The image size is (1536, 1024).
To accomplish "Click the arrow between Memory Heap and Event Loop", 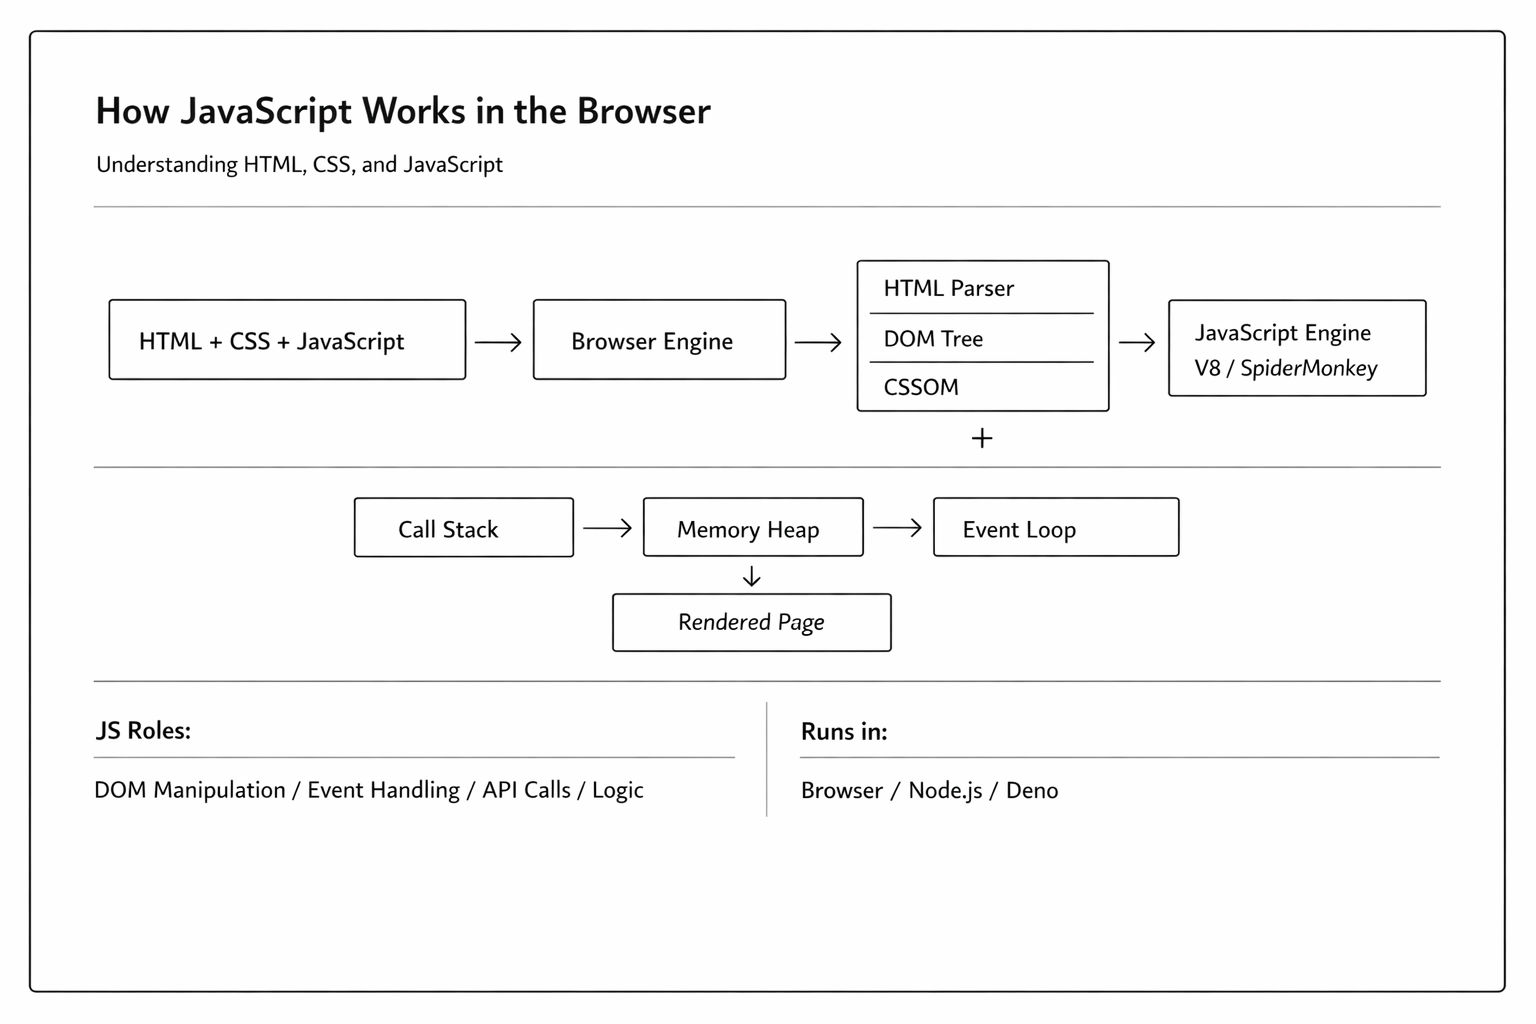I will 897,527.
